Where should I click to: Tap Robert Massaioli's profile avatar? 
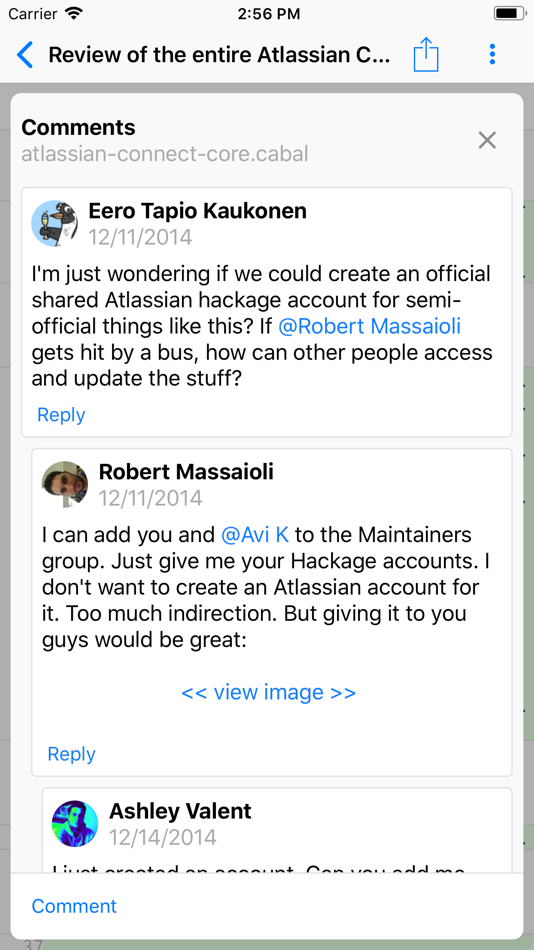point(65,484)
